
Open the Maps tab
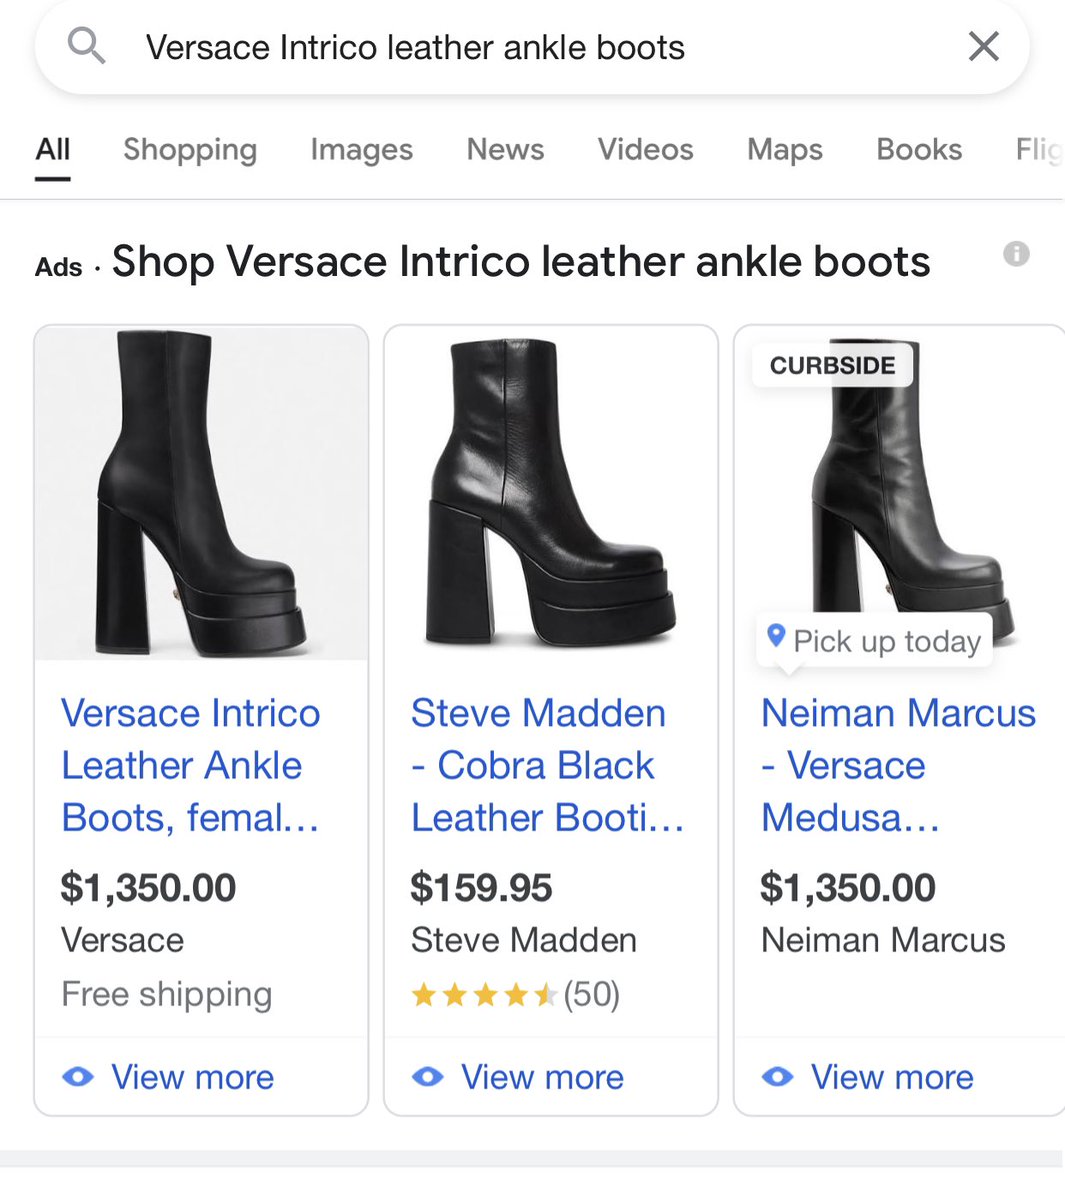785,149
